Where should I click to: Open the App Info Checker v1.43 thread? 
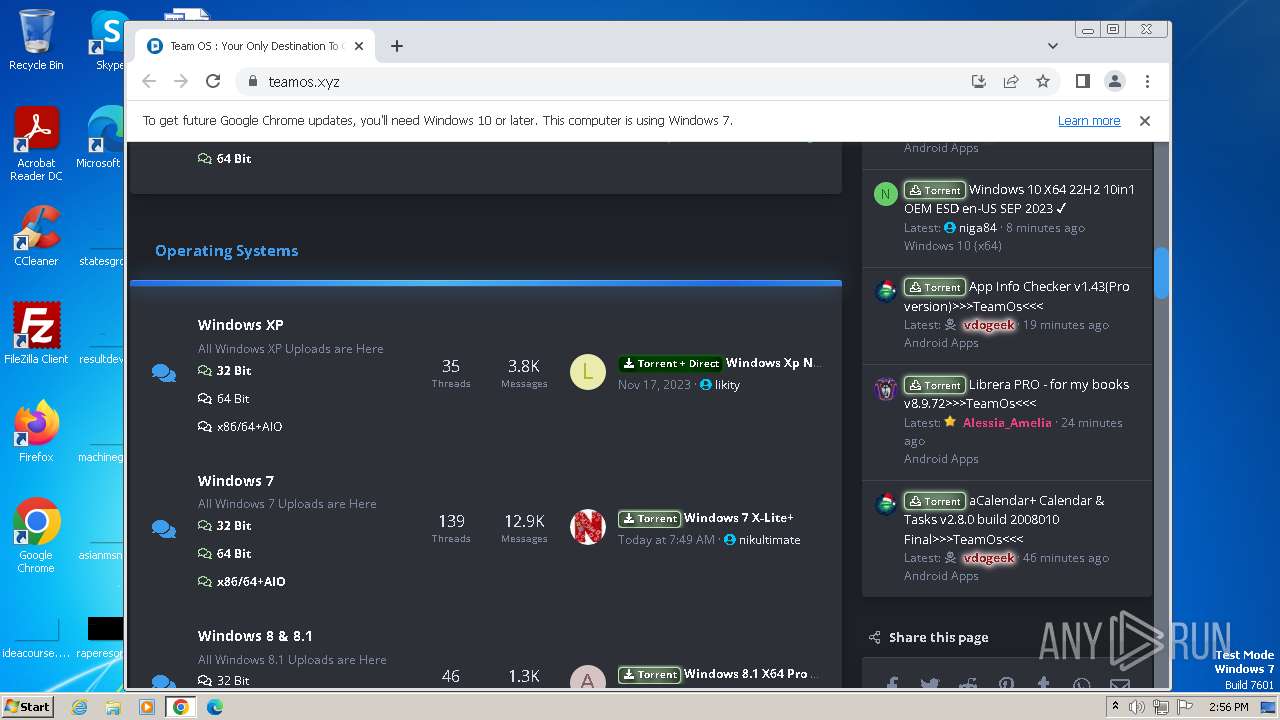1017,296
